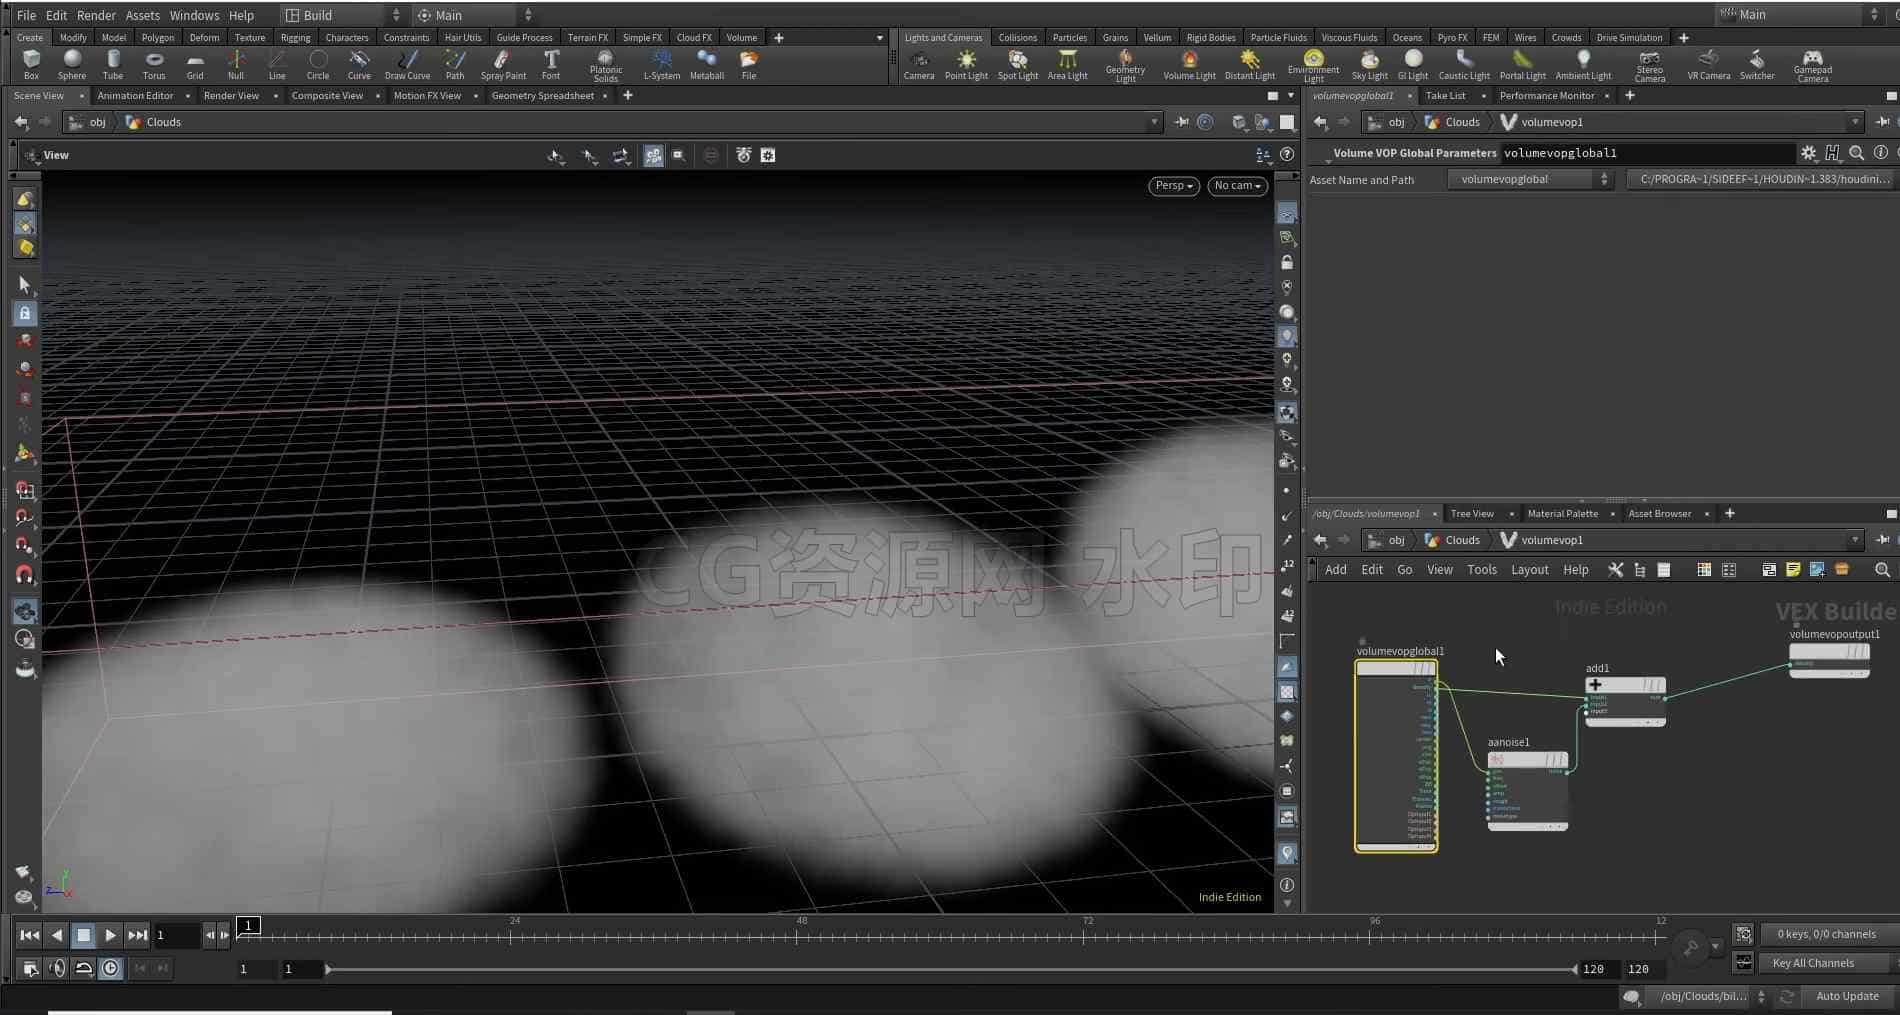This screenshot has height=1015, width=1900.
Task: Select the L-System shelf tool
Action: tap(661, 65)
